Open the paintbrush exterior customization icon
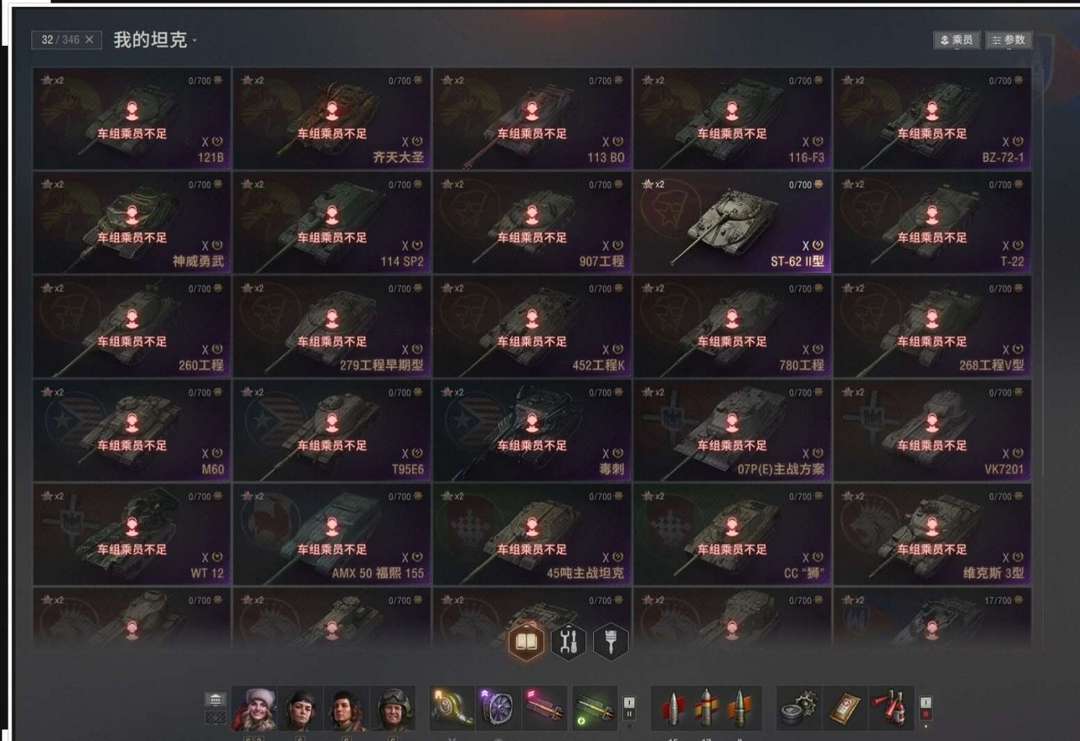 click(610, 643)
